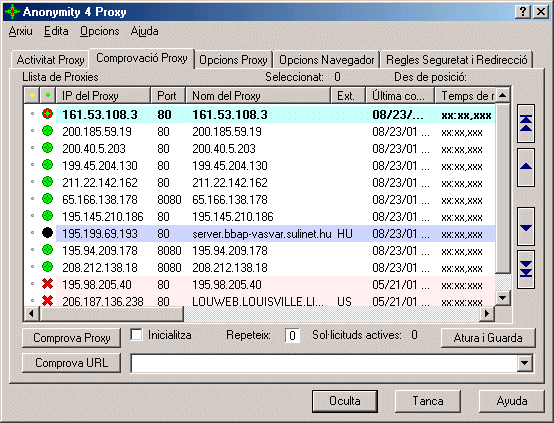Click the Ayuda button
The width and height of the screenshot is (554, 423).
[x=512, y=401]
